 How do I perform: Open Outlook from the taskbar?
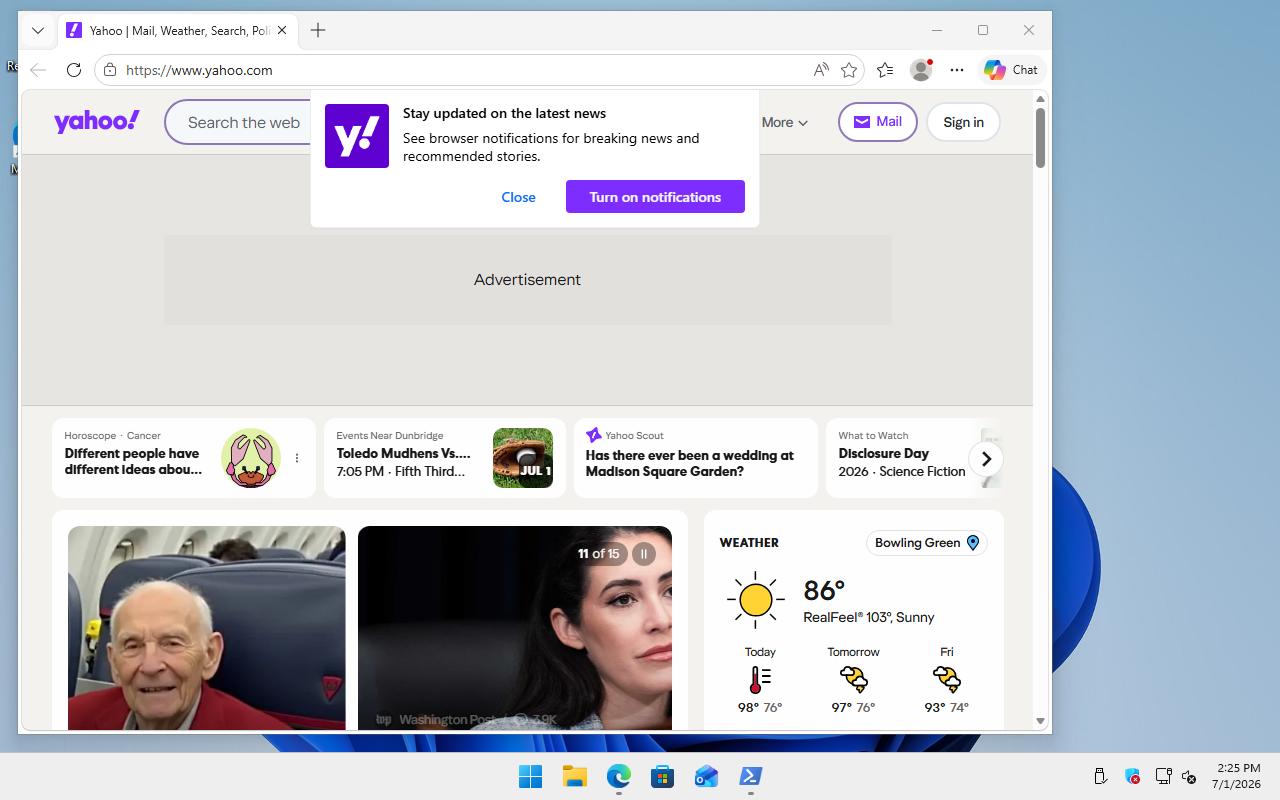pos(706,776)
